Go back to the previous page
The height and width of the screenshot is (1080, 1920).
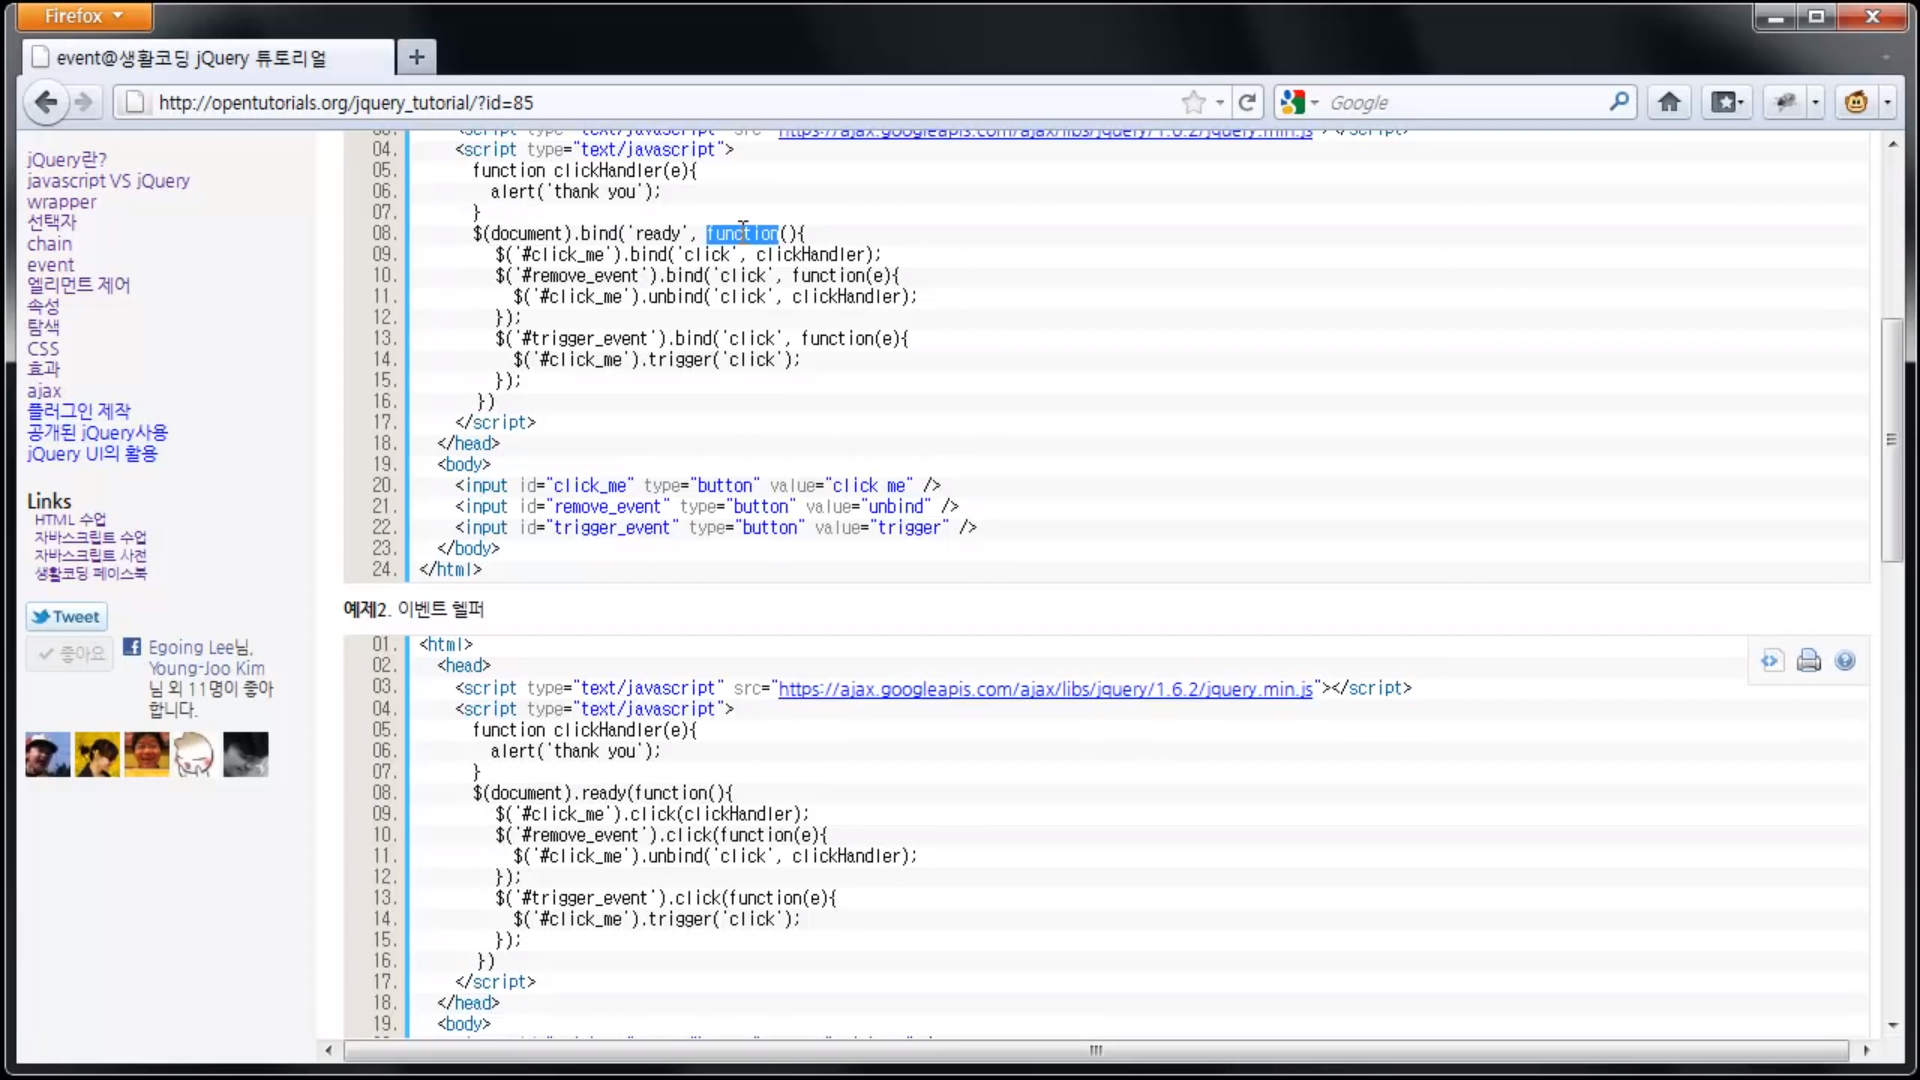point(46,102)
